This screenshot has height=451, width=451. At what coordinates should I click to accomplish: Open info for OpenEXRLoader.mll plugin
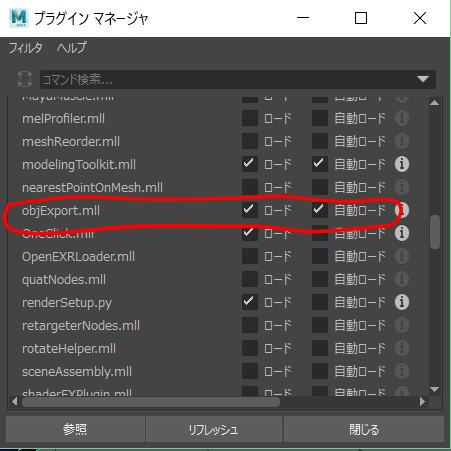pos(402,256)
